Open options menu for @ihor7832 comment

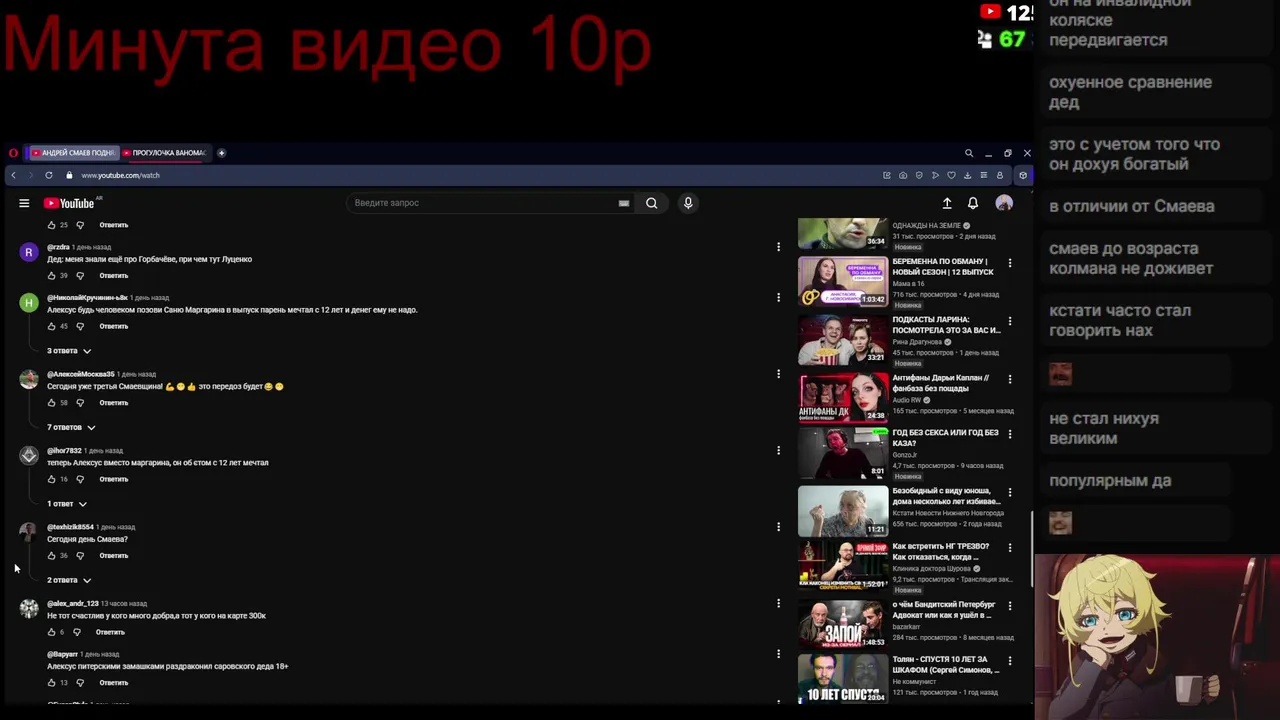pos(778,450)
